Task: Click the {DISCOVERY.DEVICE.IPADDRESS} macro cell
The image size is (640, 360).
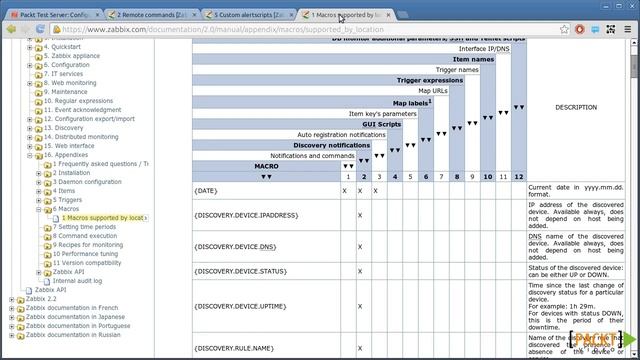Action: click(x=267, y=215)
